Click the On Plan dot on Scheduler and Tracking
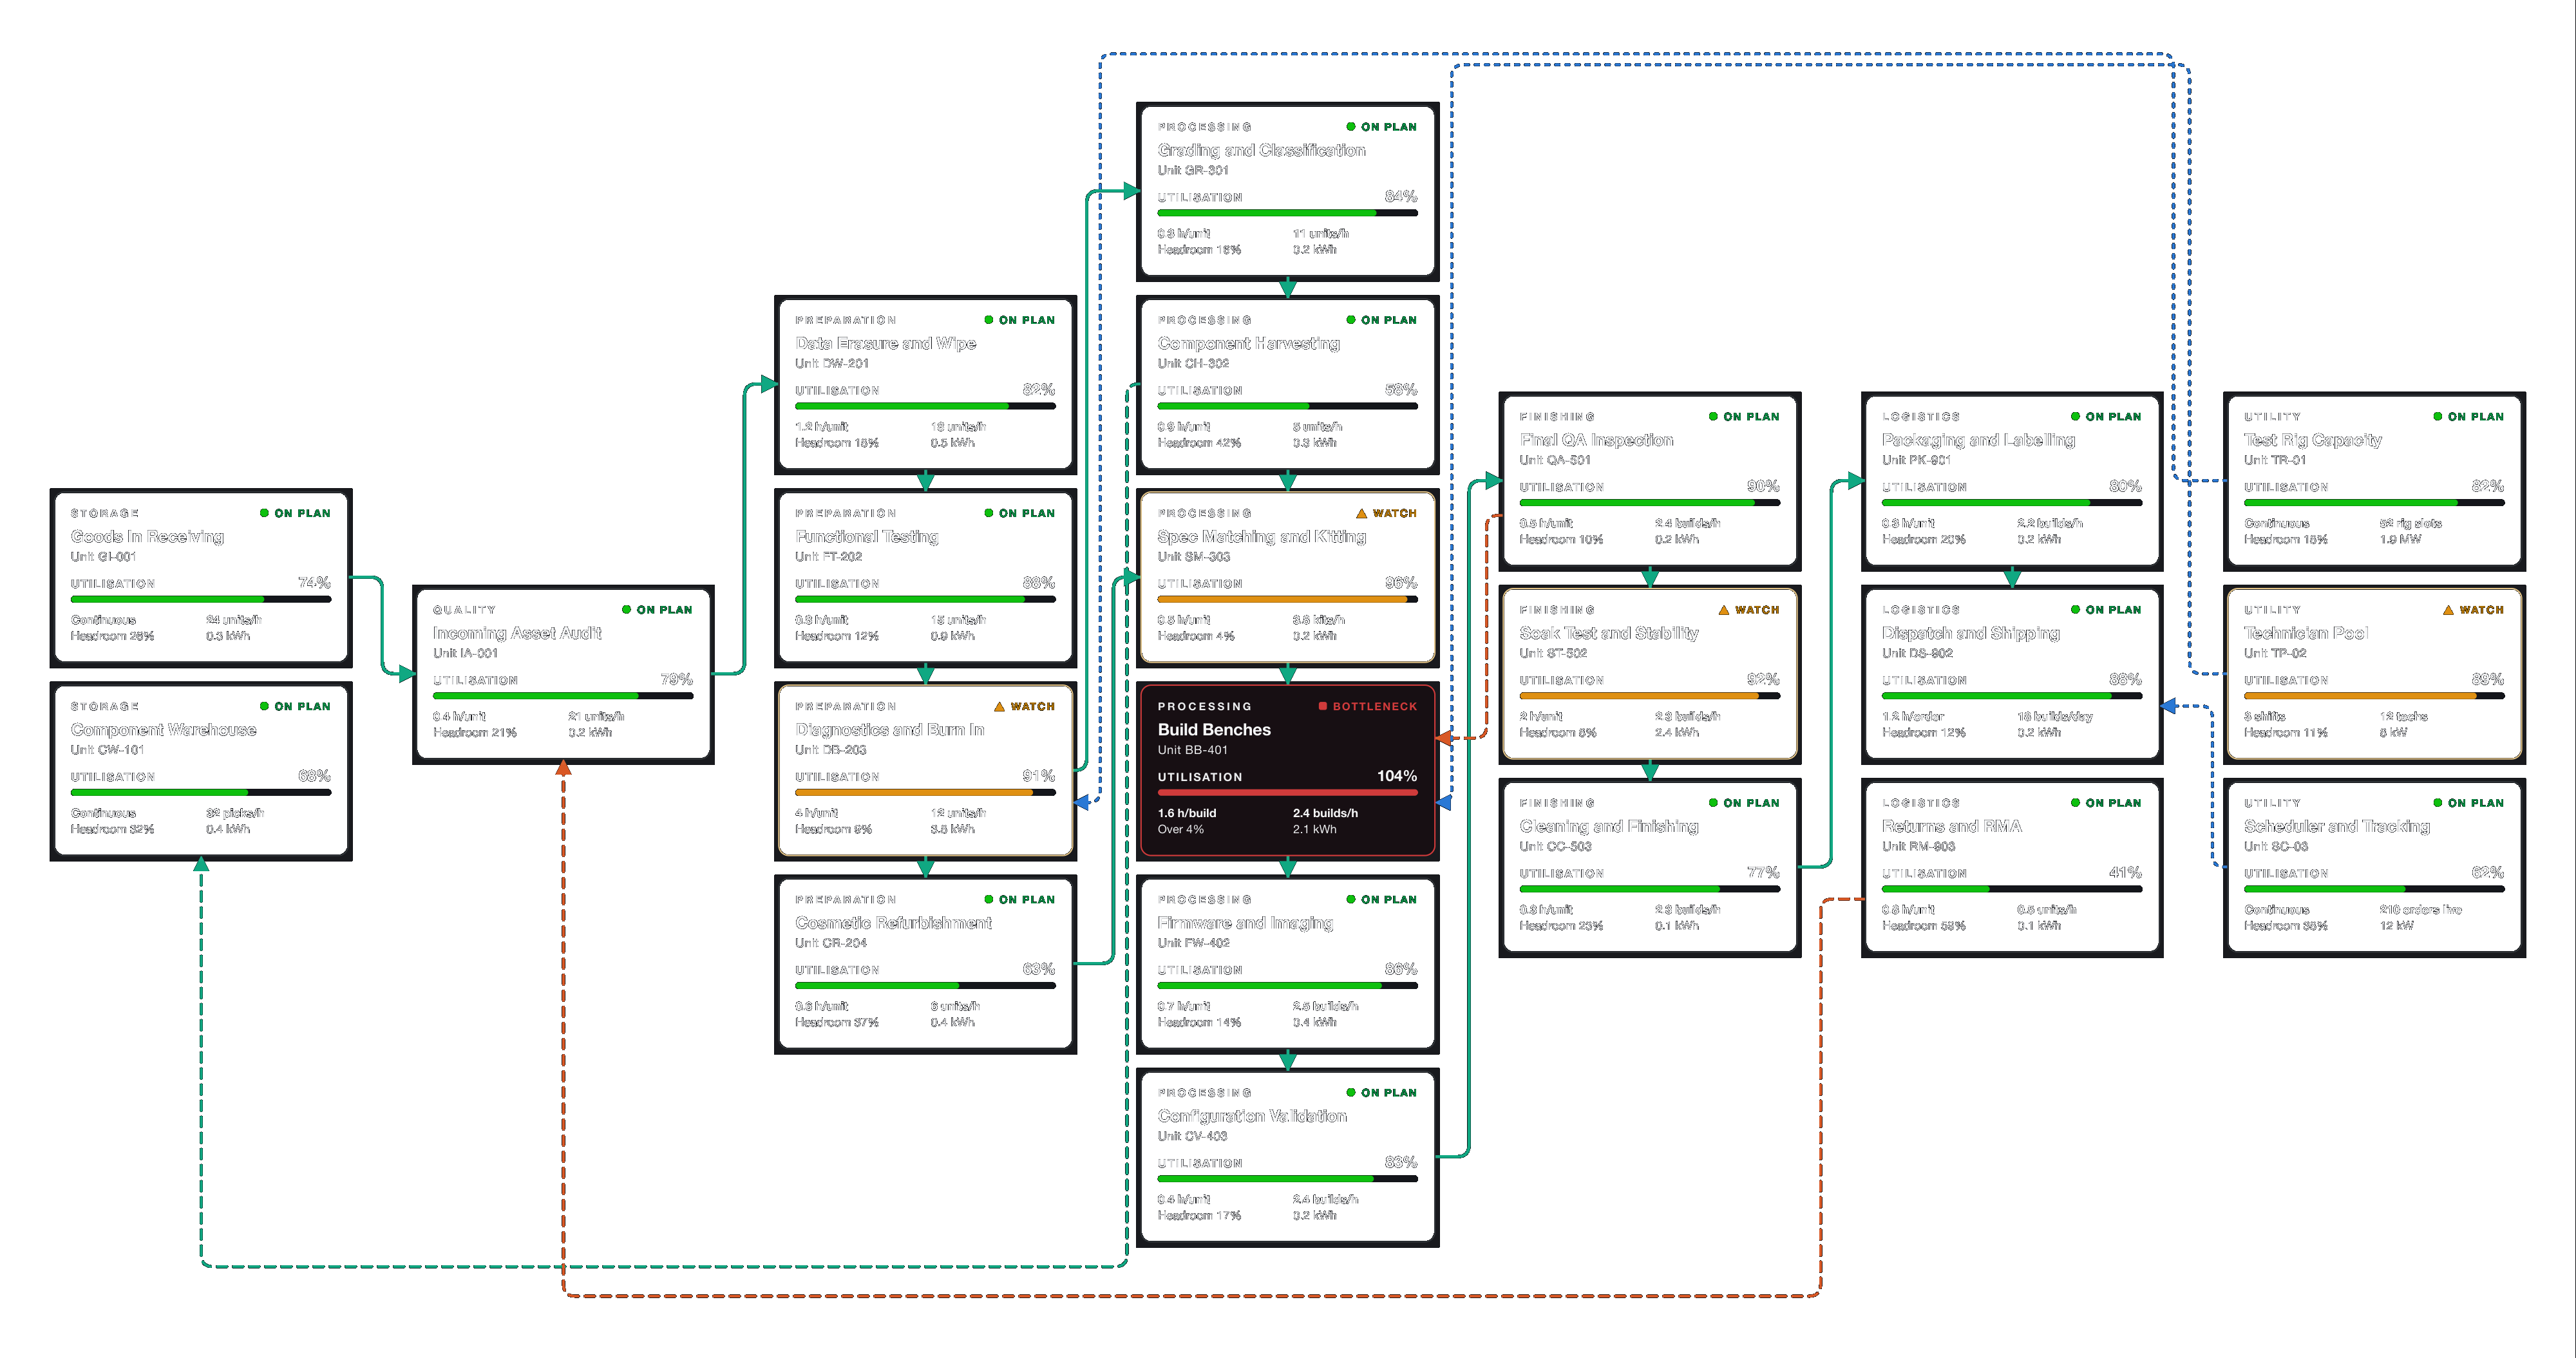 [2437, 803]
